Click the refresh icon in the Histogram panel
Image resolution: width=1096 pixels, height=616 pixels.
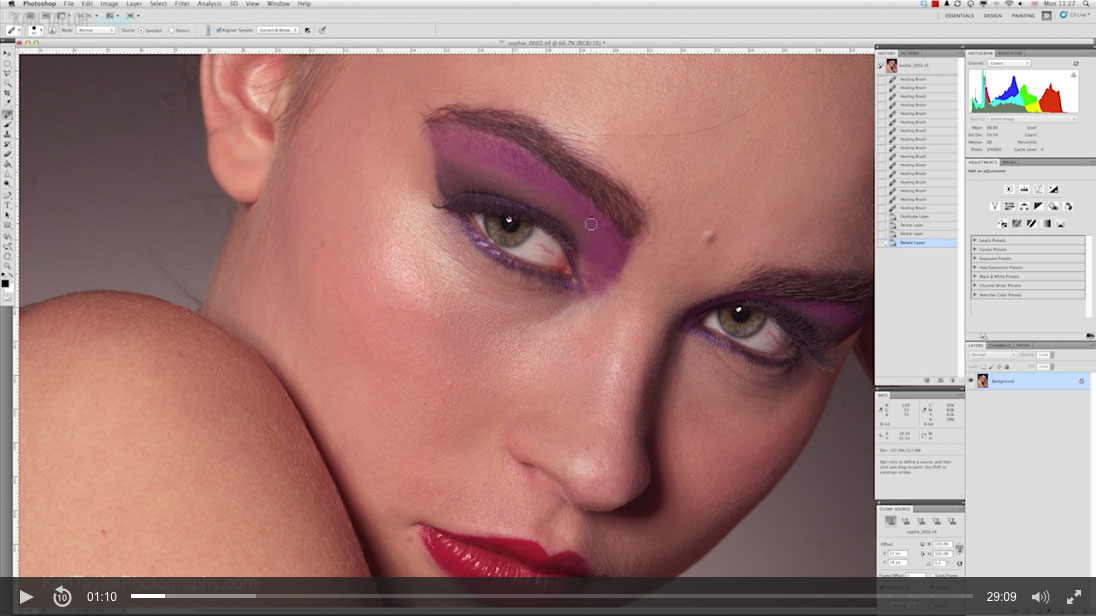(x=1077, y=63)
